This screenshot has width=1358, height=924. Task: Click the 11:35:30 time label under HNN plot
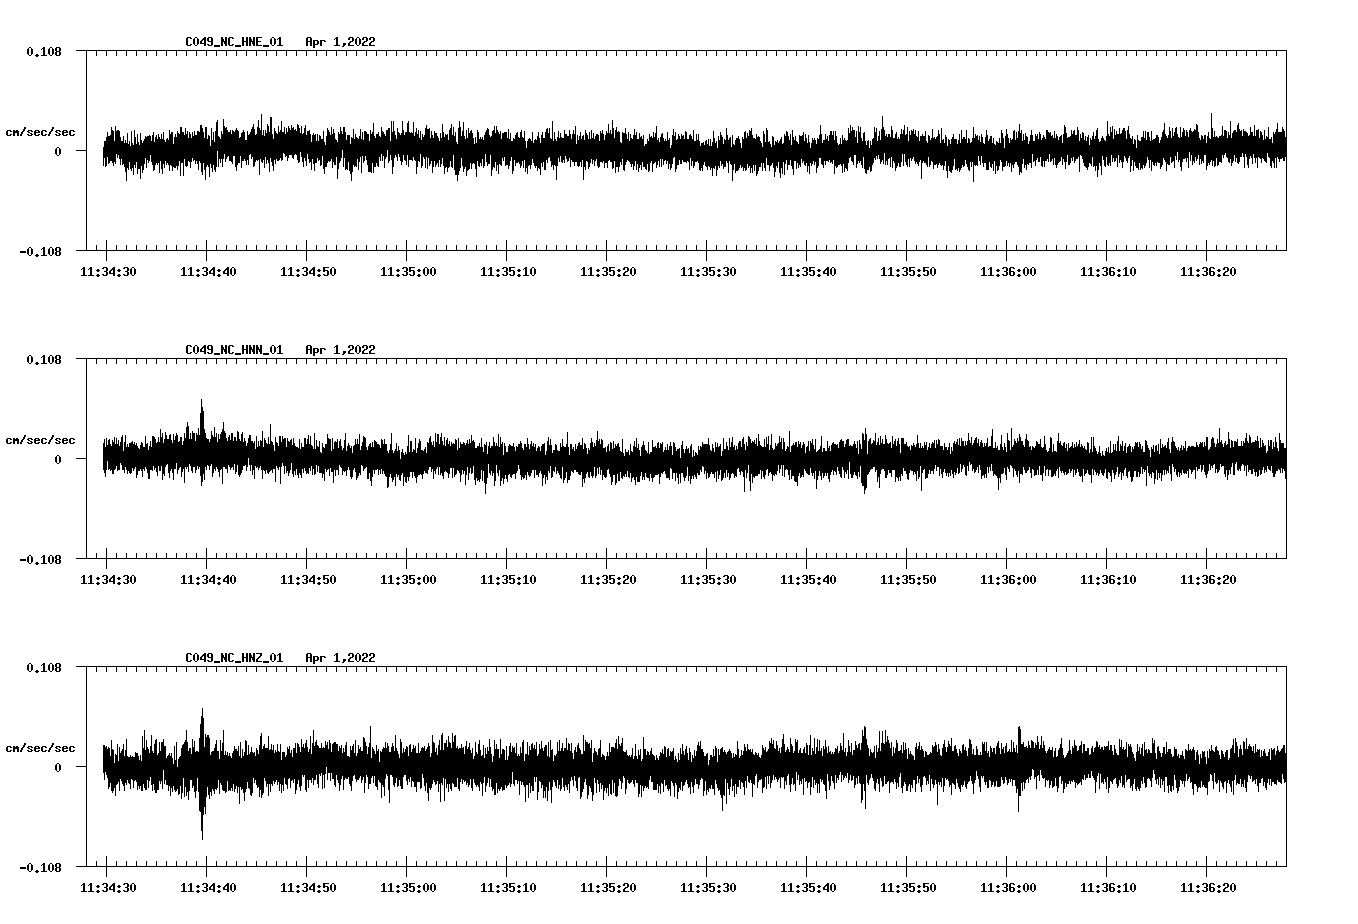pyautogui.click(x=708, y=580)
